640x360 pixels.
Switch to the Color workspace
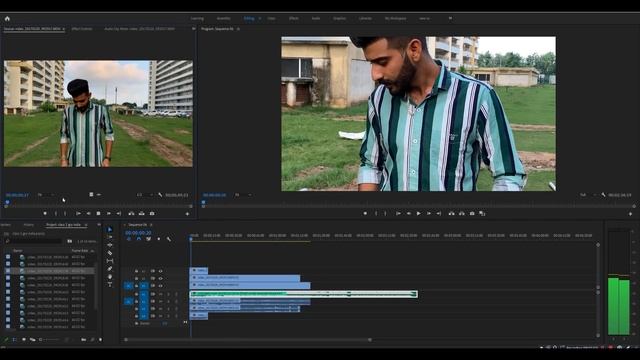[x=271, y=18]
